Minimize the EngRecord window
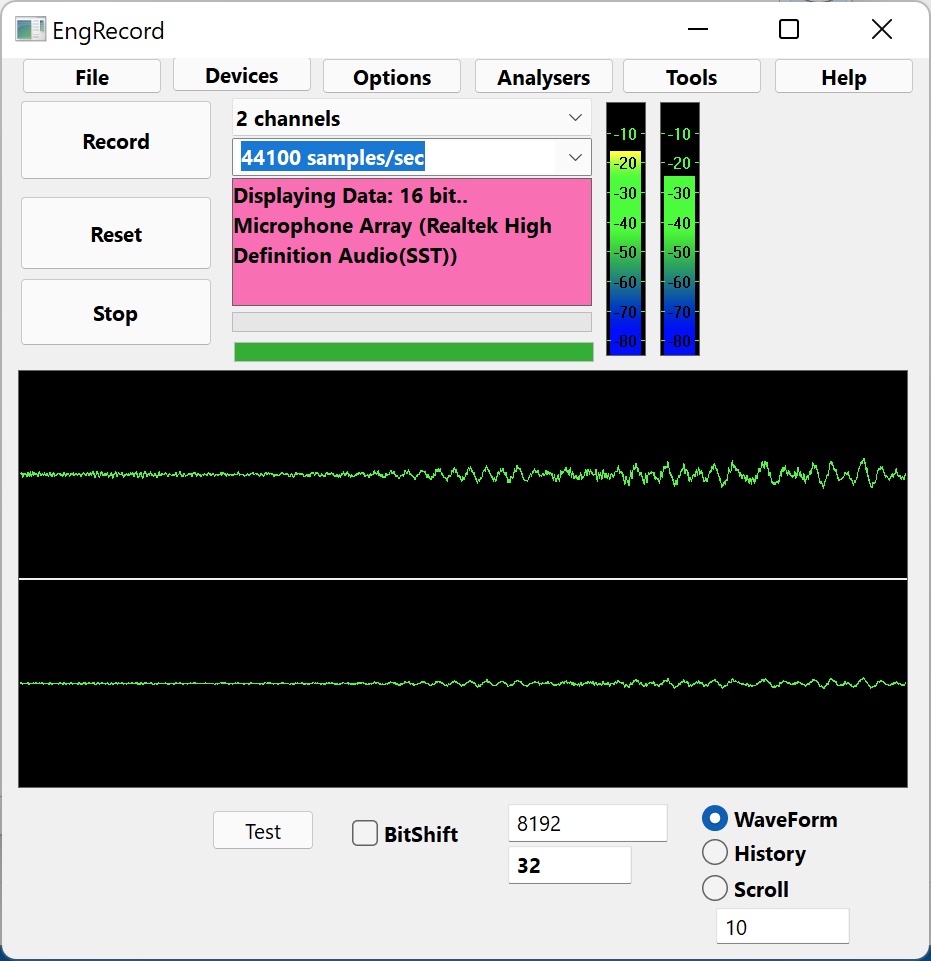The width and height of the screenshot is (931, 961). [x=697, y=29]
